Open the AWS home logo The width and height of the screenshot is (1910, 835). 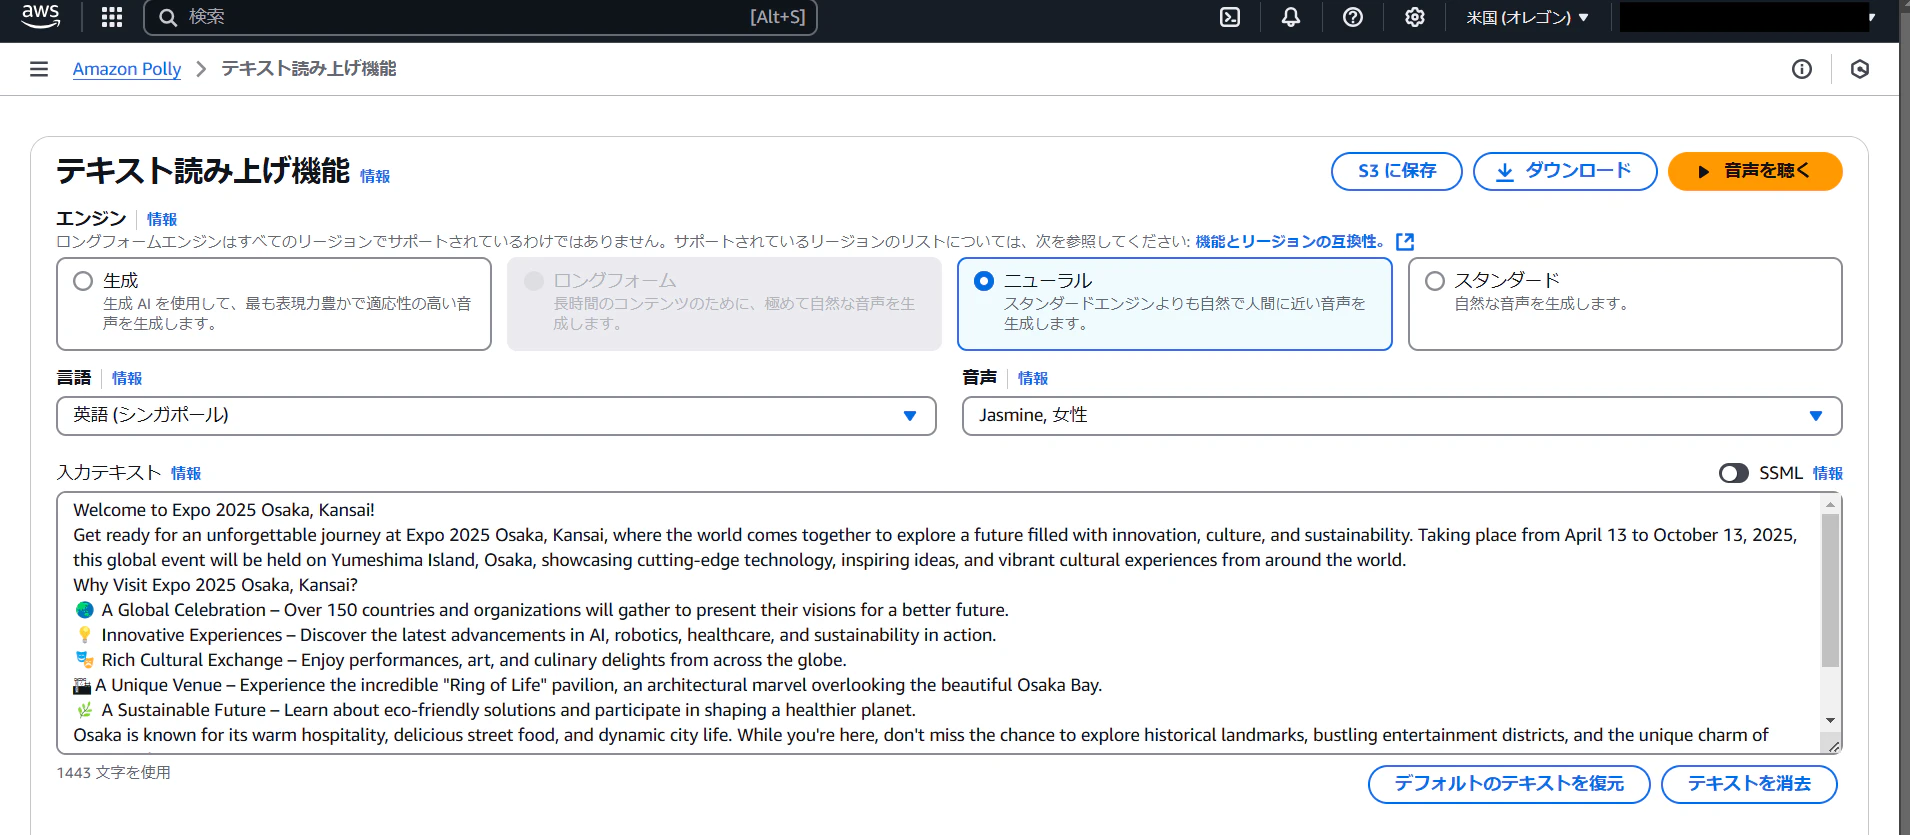click(x=40, y=17)
